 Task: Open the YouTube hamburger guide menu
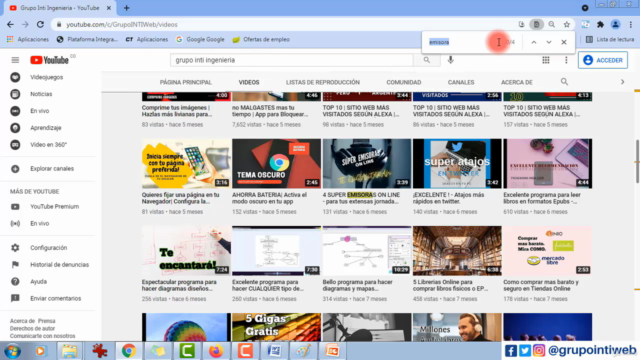(15, 60)
